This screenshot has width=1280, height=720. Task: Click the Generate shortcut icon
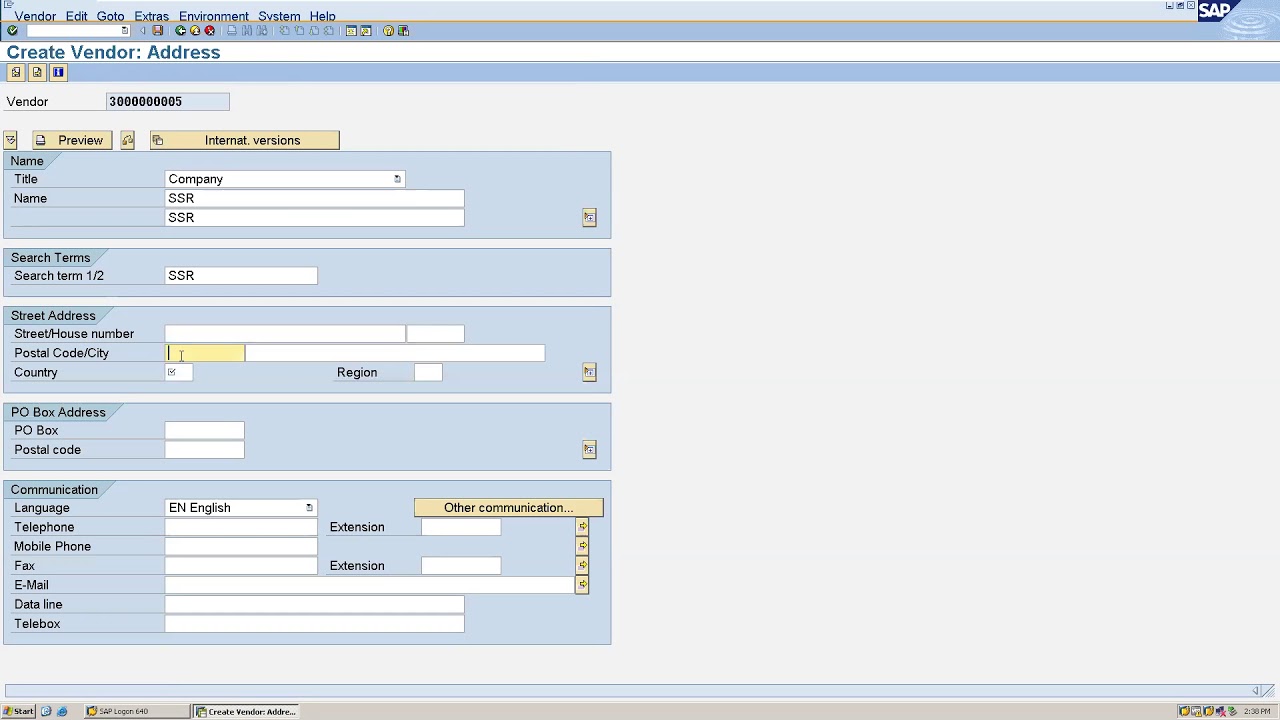[366, 31]
